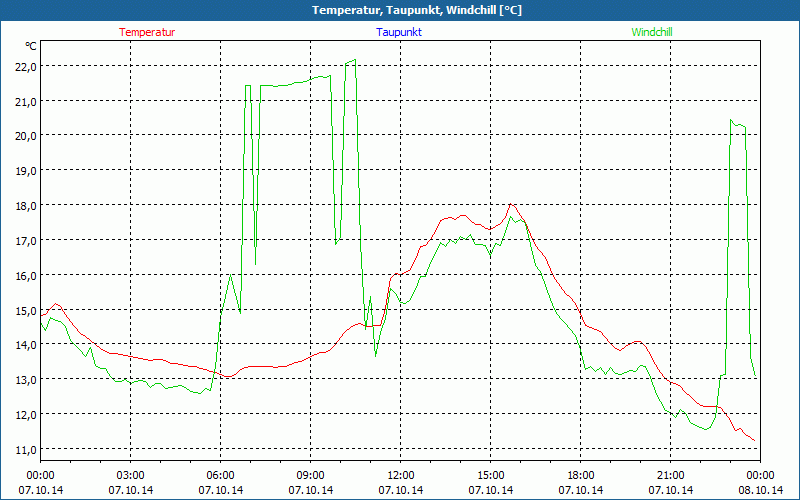The height and width of the screenshot is (500, 800).
Task: Click the 11,0 y-axis value
Action: pyautogui.click(x=26, y=449)
